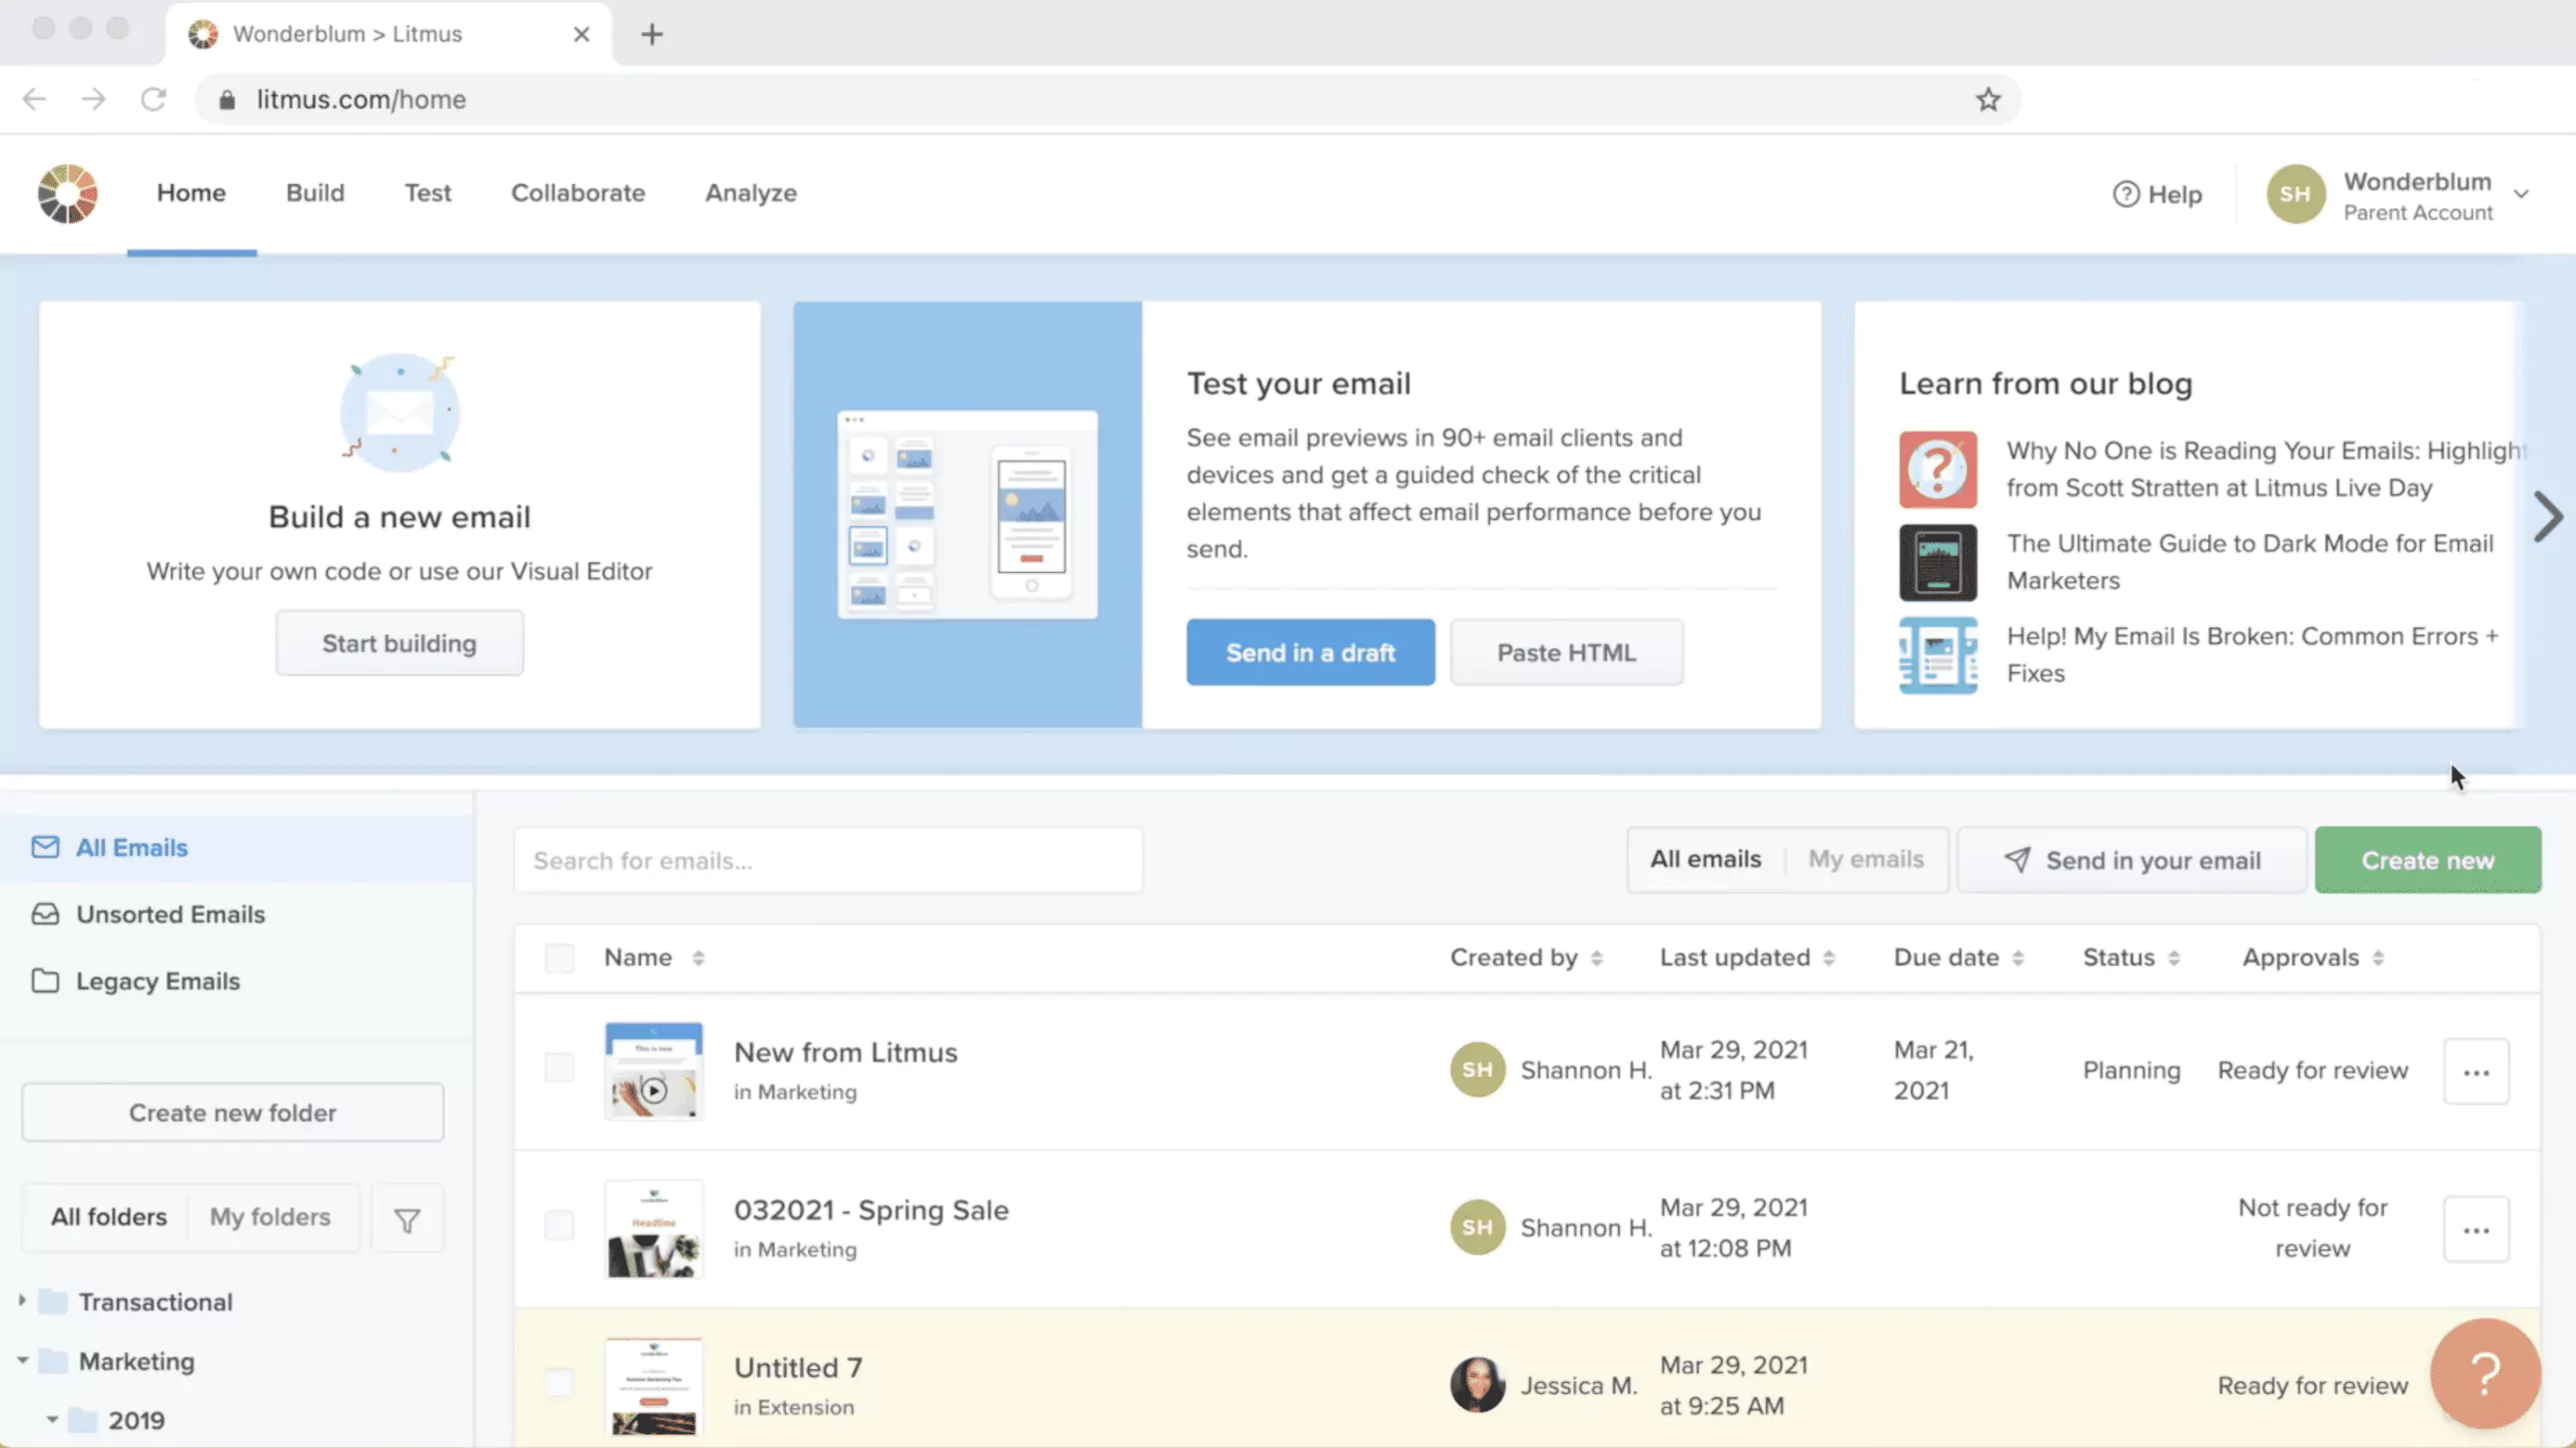The image size is (2576, 1448).
Task: Switch to the Analyze tab
Action: (x=750, y=193)
